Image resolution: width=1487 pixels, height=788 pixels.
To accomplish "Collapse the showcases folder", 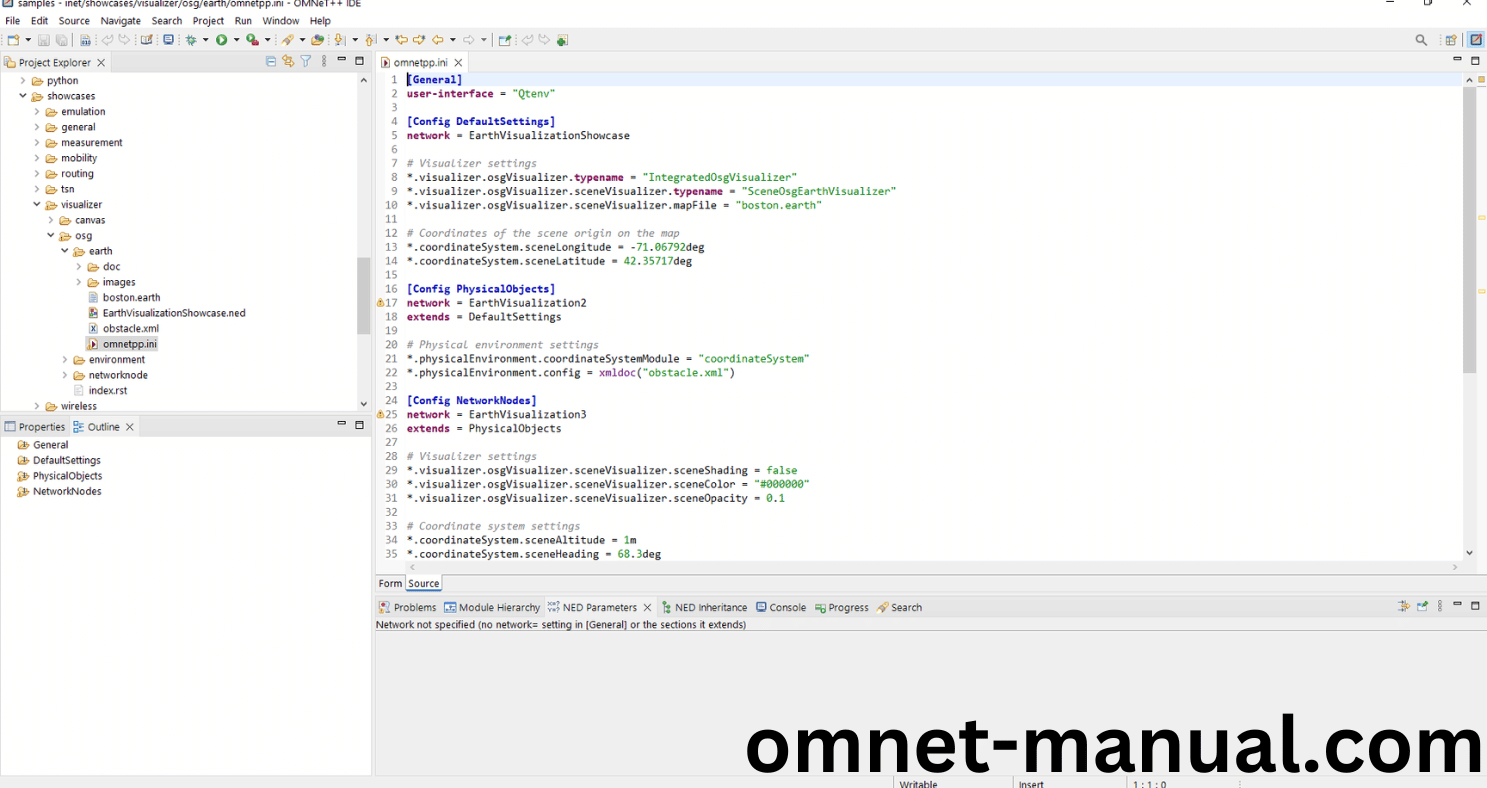I will 23,96.
